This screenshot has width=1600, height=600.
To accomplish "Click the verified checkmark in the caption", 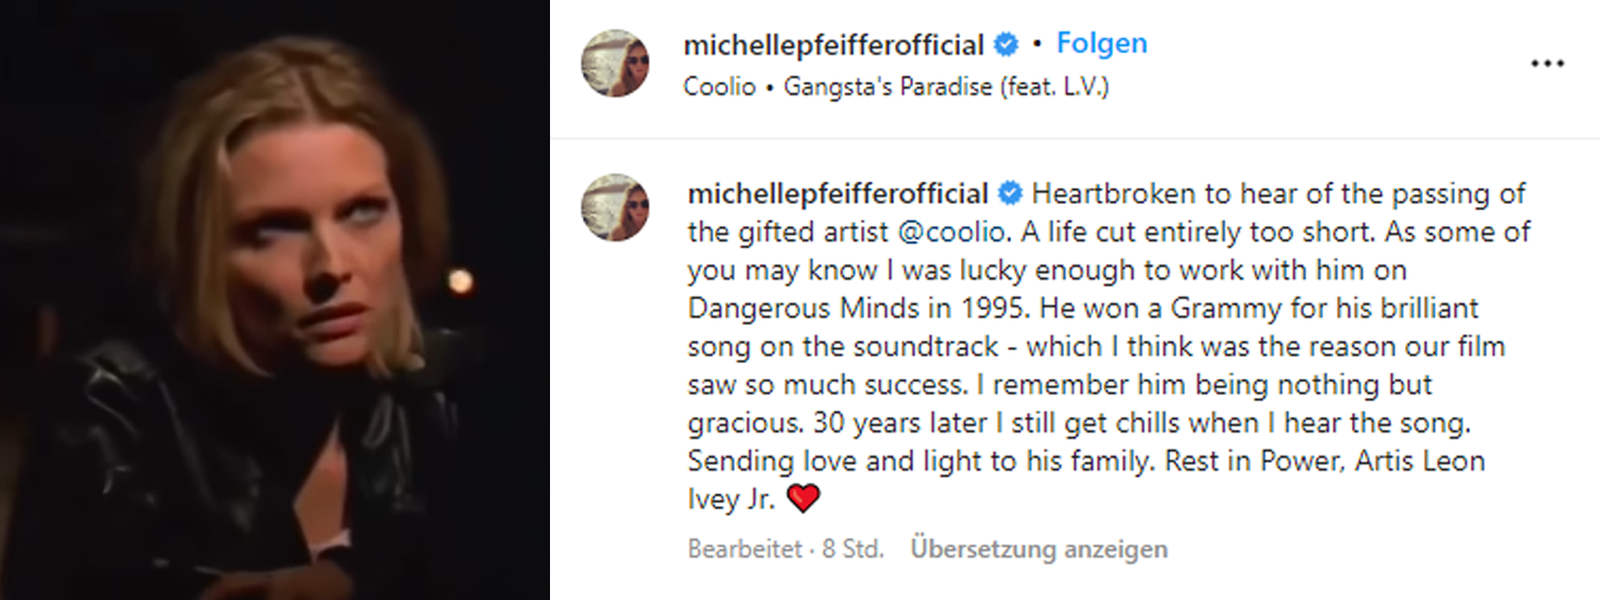I will pos(1010,193).
